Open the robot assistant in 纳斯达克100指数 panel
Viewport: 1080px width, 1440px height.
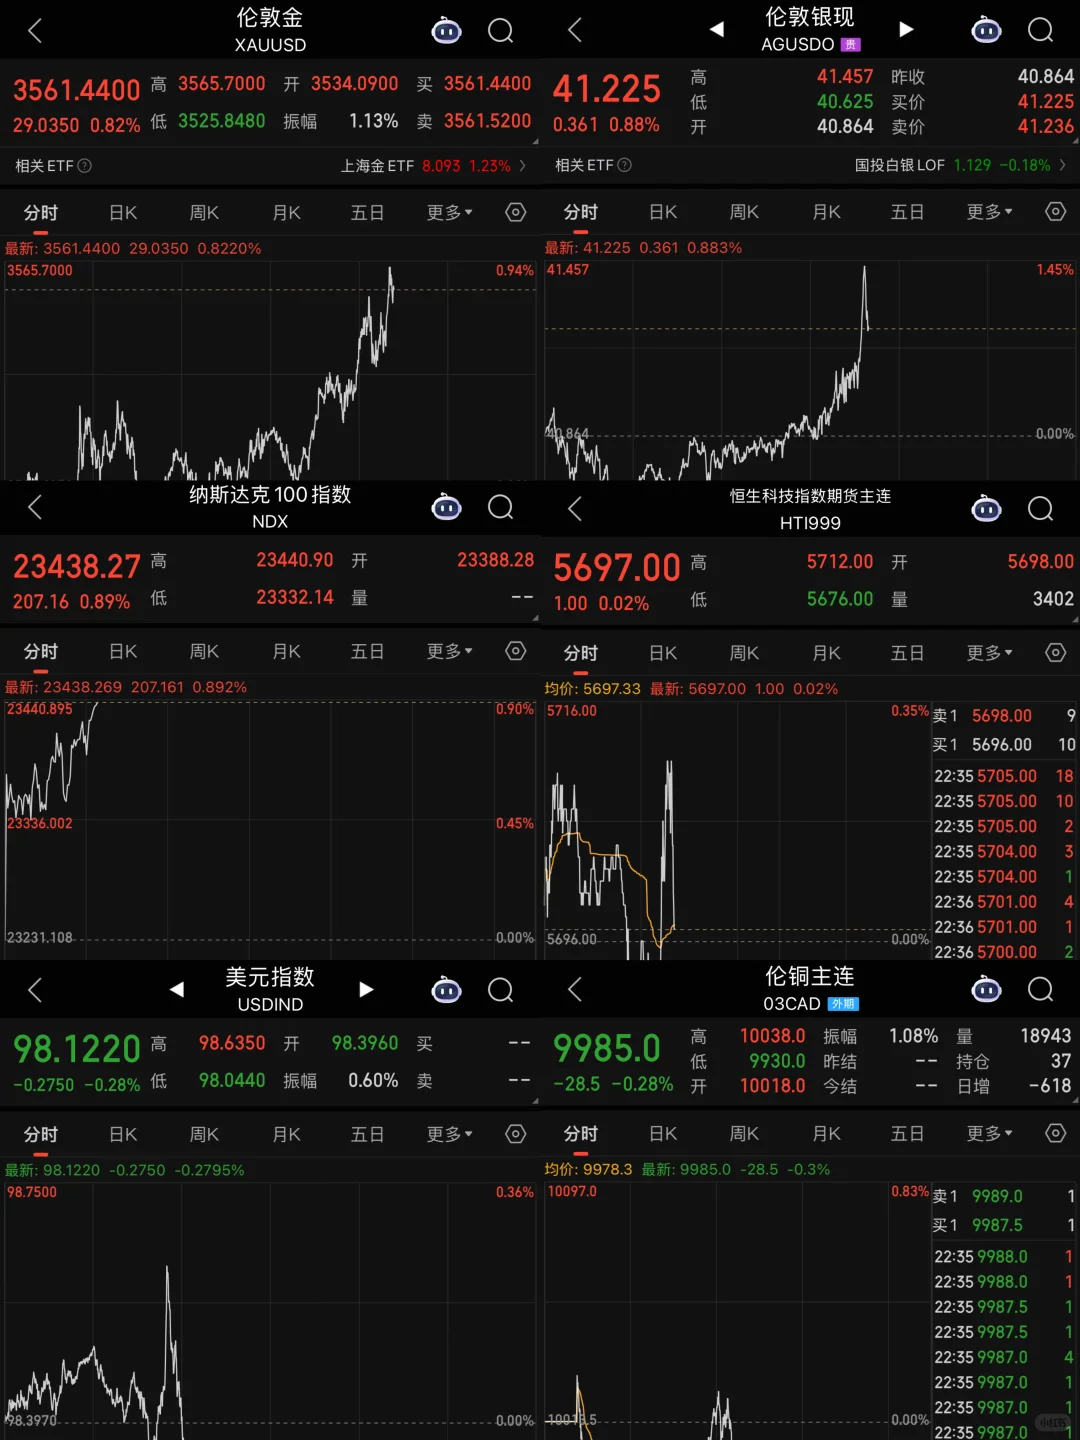446,508
